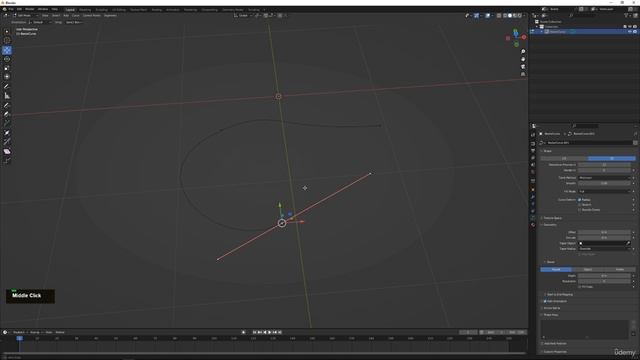Collapse the Geometry panel
Screen dimensions: 640x360
click(549, 224)
